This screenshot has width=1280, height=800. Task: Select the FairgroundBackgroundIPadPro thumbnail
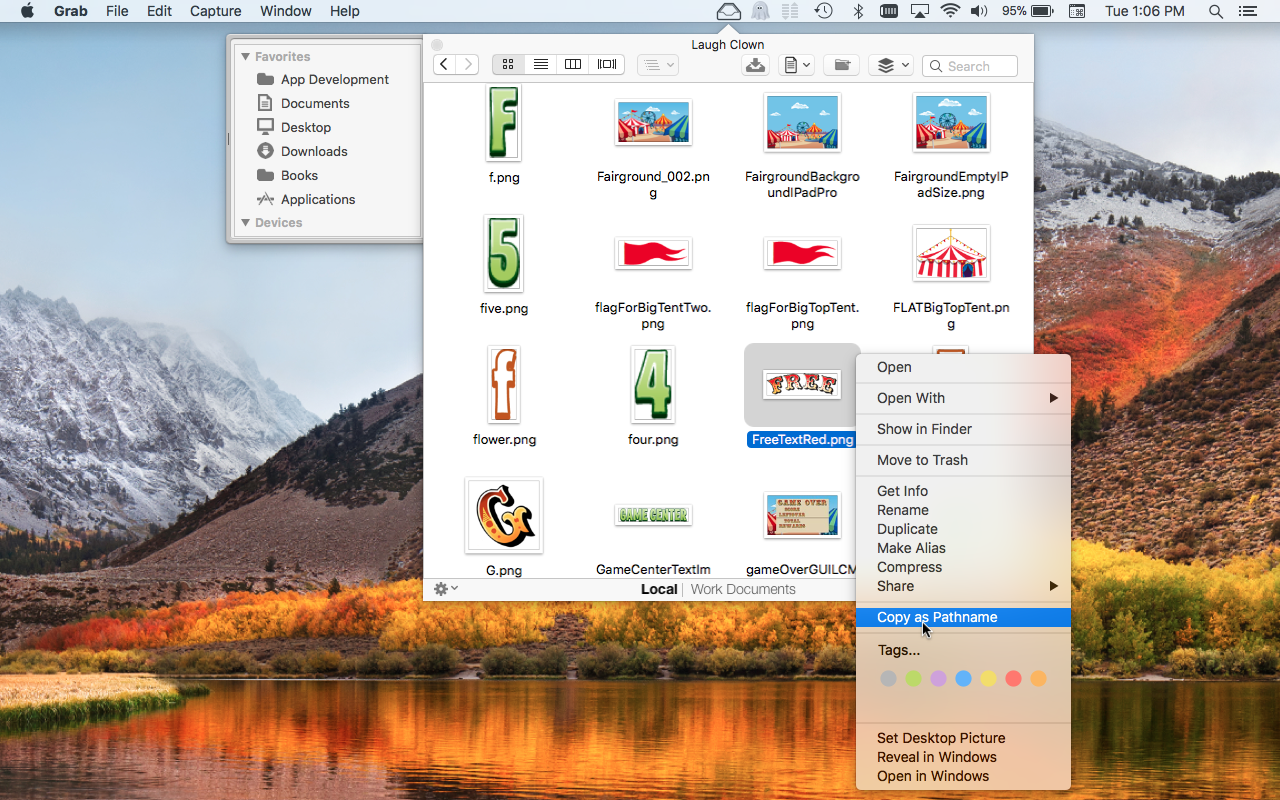(802, 122)
